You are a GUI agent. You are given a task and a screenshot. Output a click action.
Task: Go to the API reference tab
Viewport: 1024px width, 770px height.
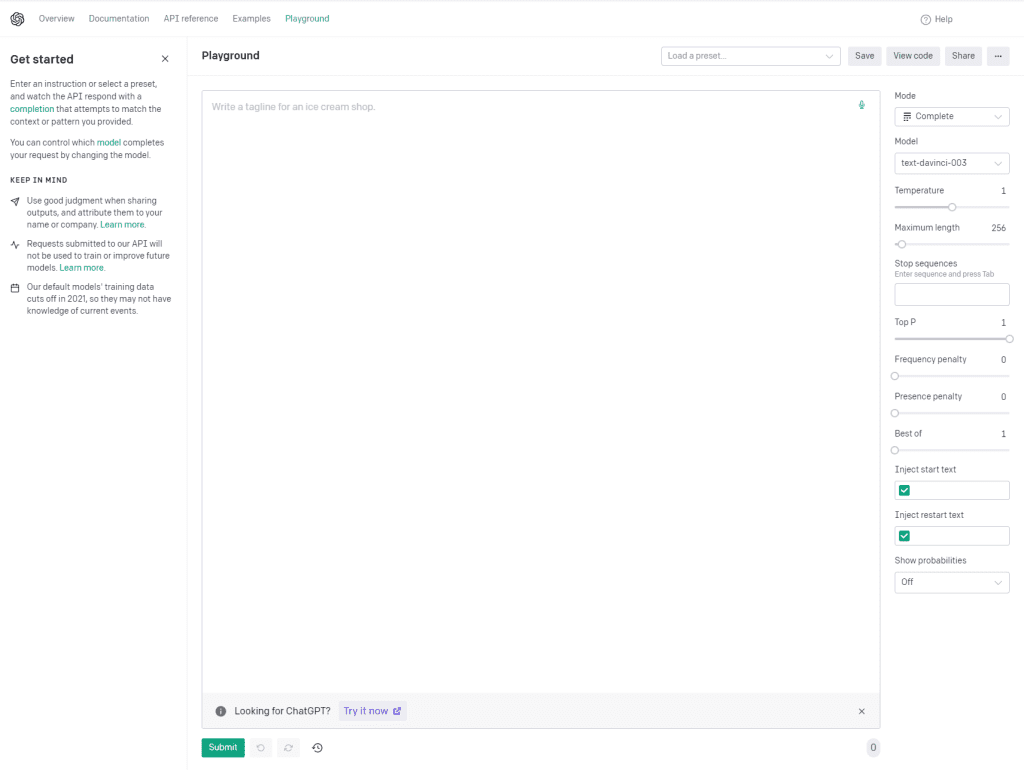[191, 19]
